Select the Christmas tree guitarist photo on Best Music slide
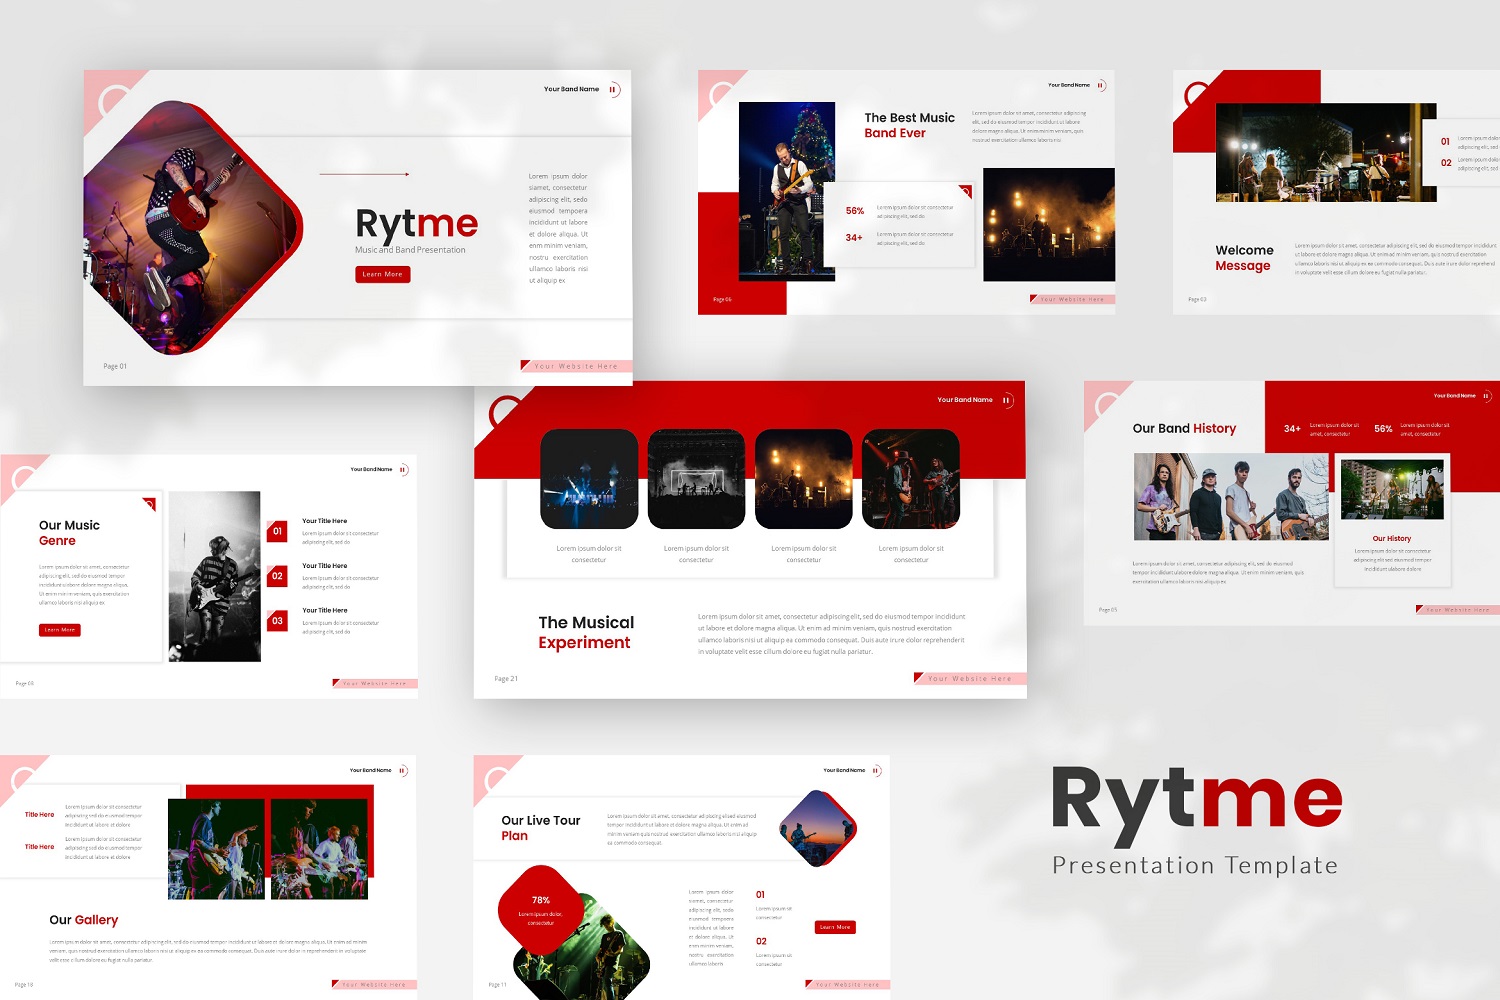1500x1000 pixels. 787,191
